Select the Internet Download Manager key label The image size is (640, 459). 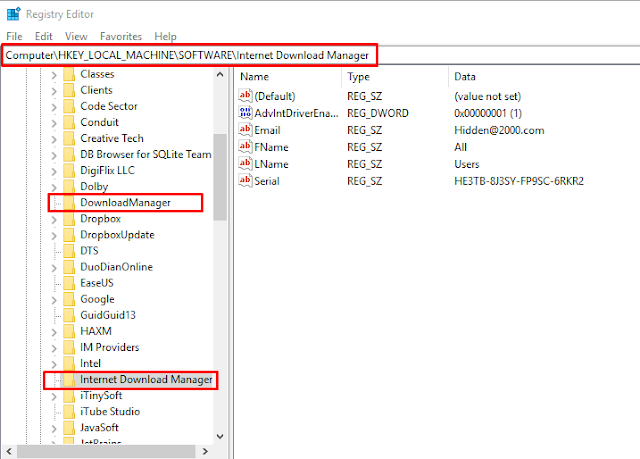[x=146, y=379]
